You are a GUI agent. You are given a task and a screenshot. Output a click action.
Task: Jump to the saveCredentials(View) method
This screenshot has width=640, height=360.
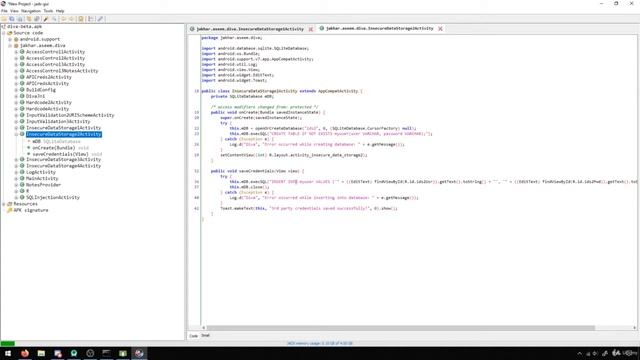[x=67, y=154]
